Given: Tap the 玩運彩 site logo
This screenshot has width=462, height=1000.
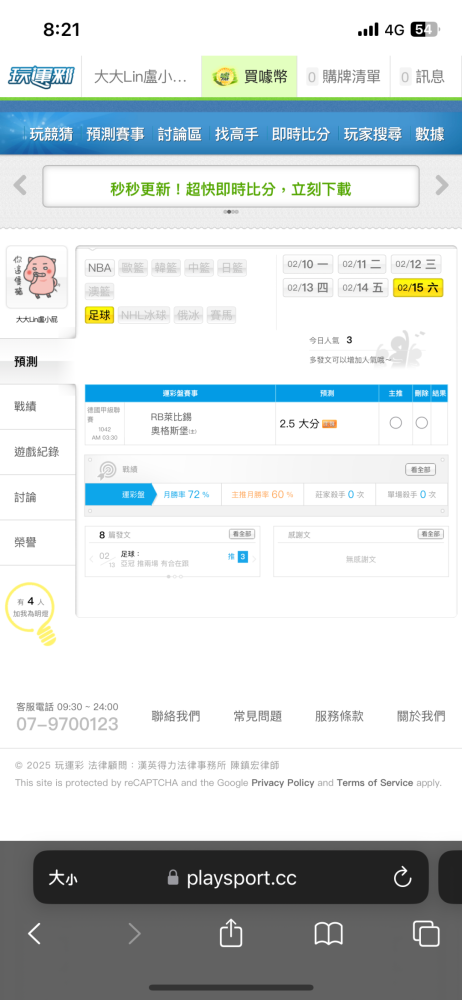Looking at the screenshot, I should pyautogui.click(x=41, y=77).
